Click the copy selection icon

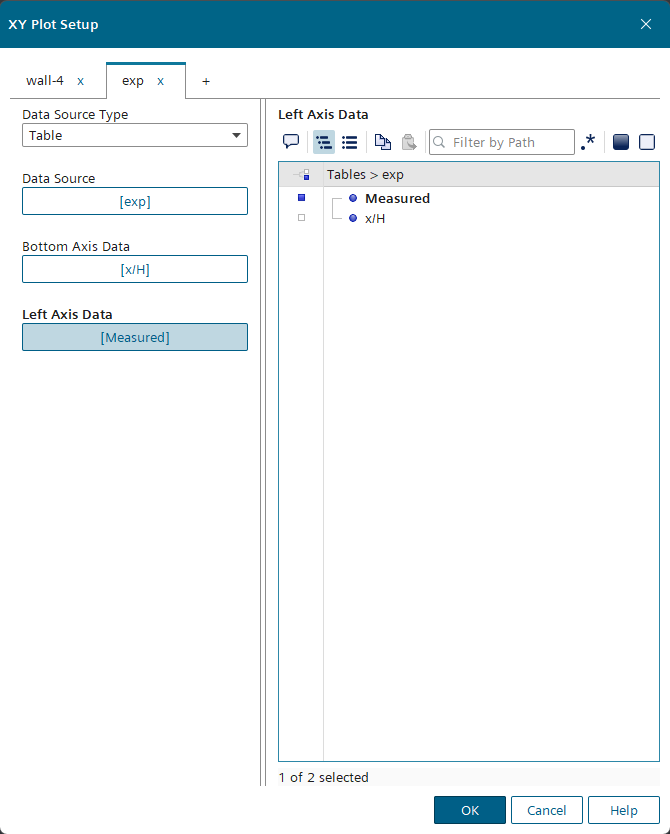pyautogui.click(x=382, y=142)
